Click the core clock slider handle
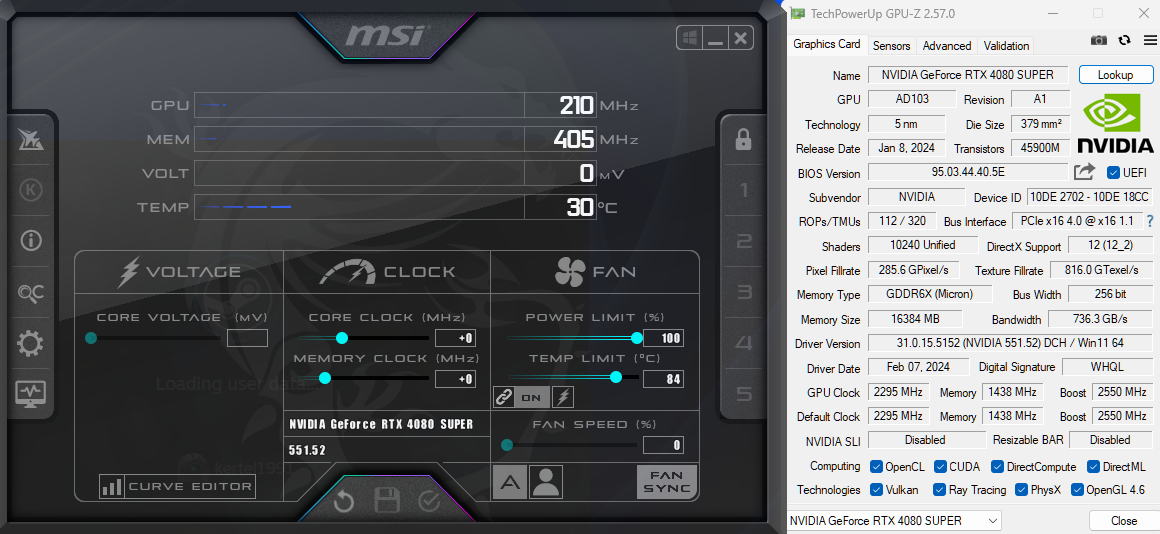The width and height of the screenshot is (1160, 534). (342, 338)
